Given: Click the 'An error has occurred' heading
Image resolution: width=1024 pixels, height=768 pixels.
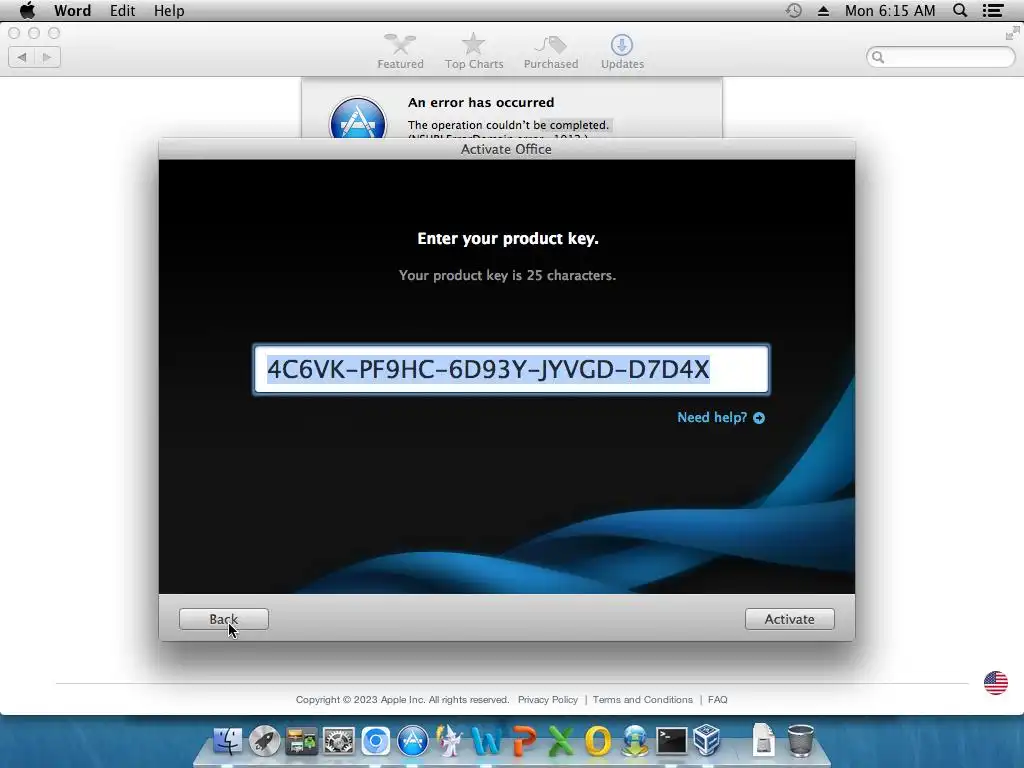Looking at the screenshot, I should [481, 103].
